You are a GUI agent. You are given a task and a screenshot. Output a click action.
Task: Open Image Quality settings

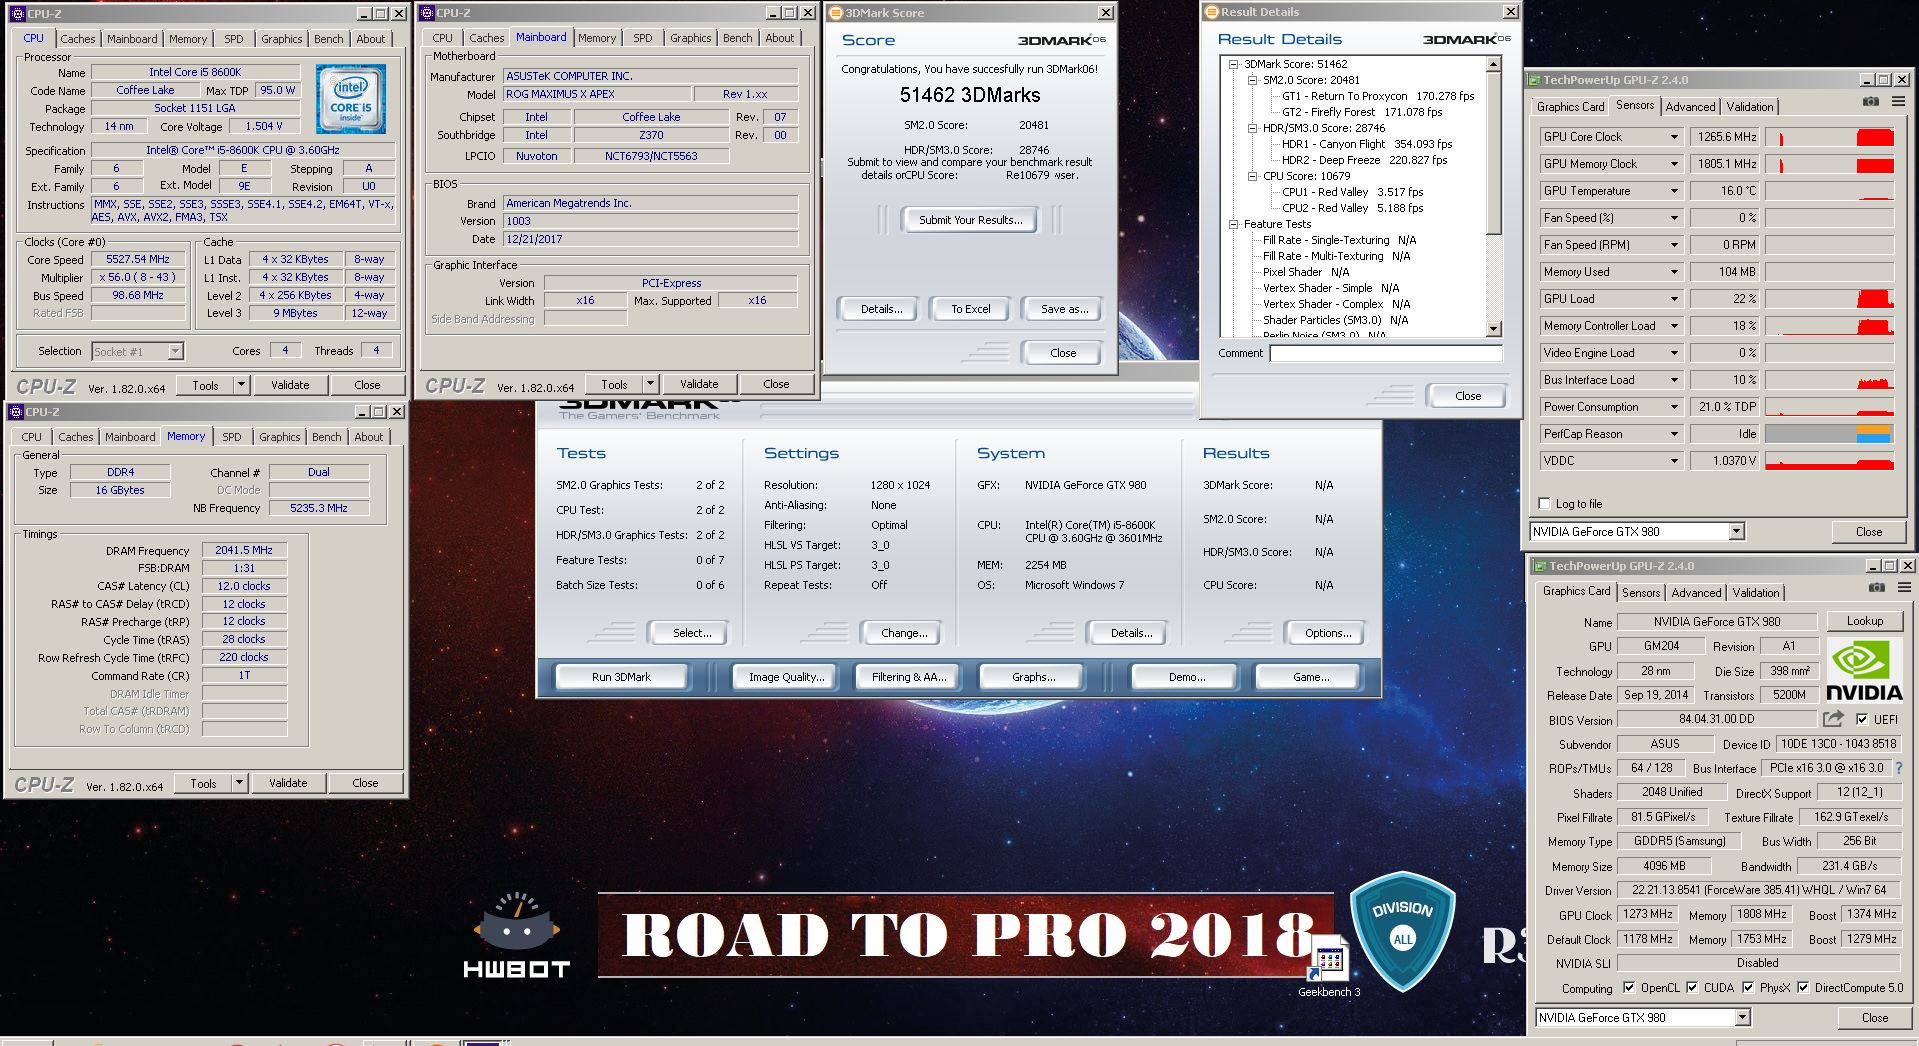[787, 677]
